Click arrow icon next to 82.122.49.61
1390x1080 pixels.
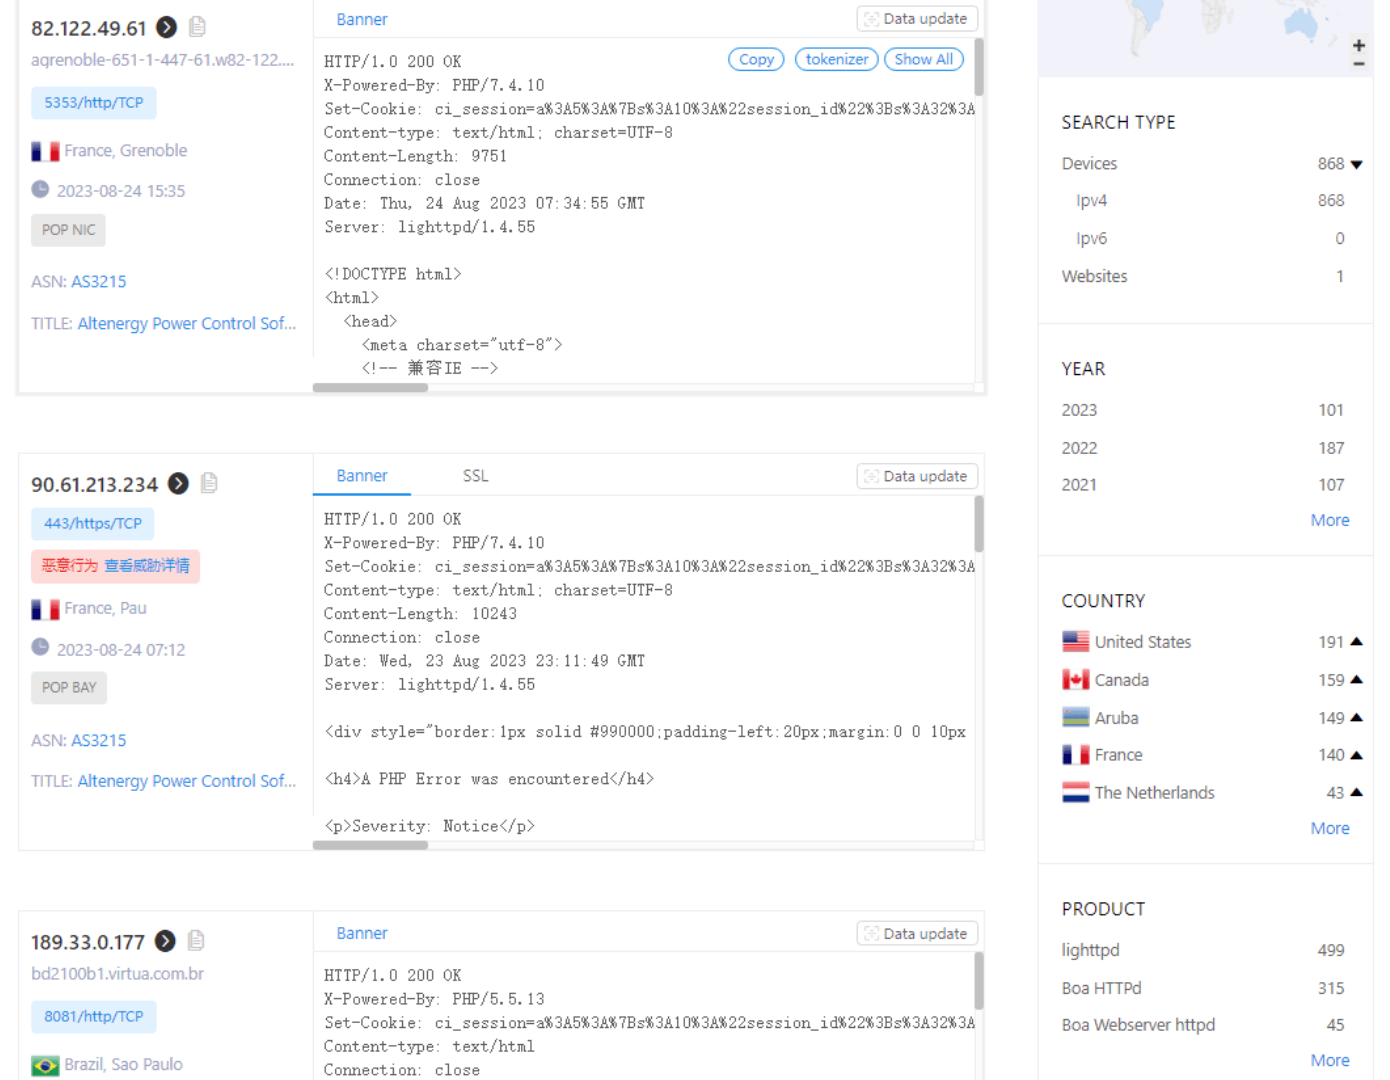click(167, 27)
